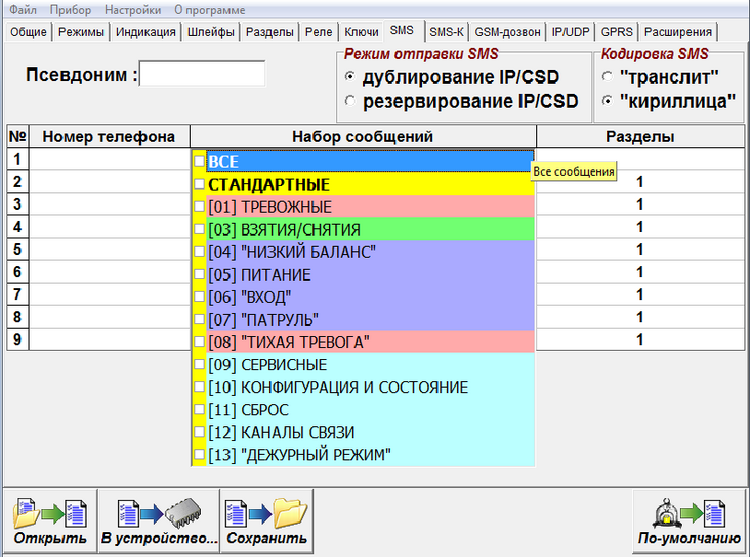Toggle the [03] ВЗЯТИЯ/СНЯТИЯ checkbox
750x557 pixels.
coord(200,229)
